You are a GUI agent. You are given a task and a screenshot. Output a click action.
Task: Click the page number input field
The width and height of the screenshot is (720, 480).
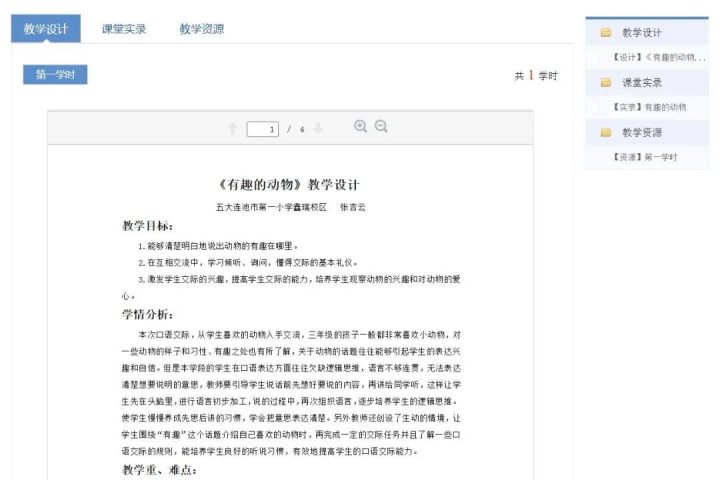click(x=263, y=129)
